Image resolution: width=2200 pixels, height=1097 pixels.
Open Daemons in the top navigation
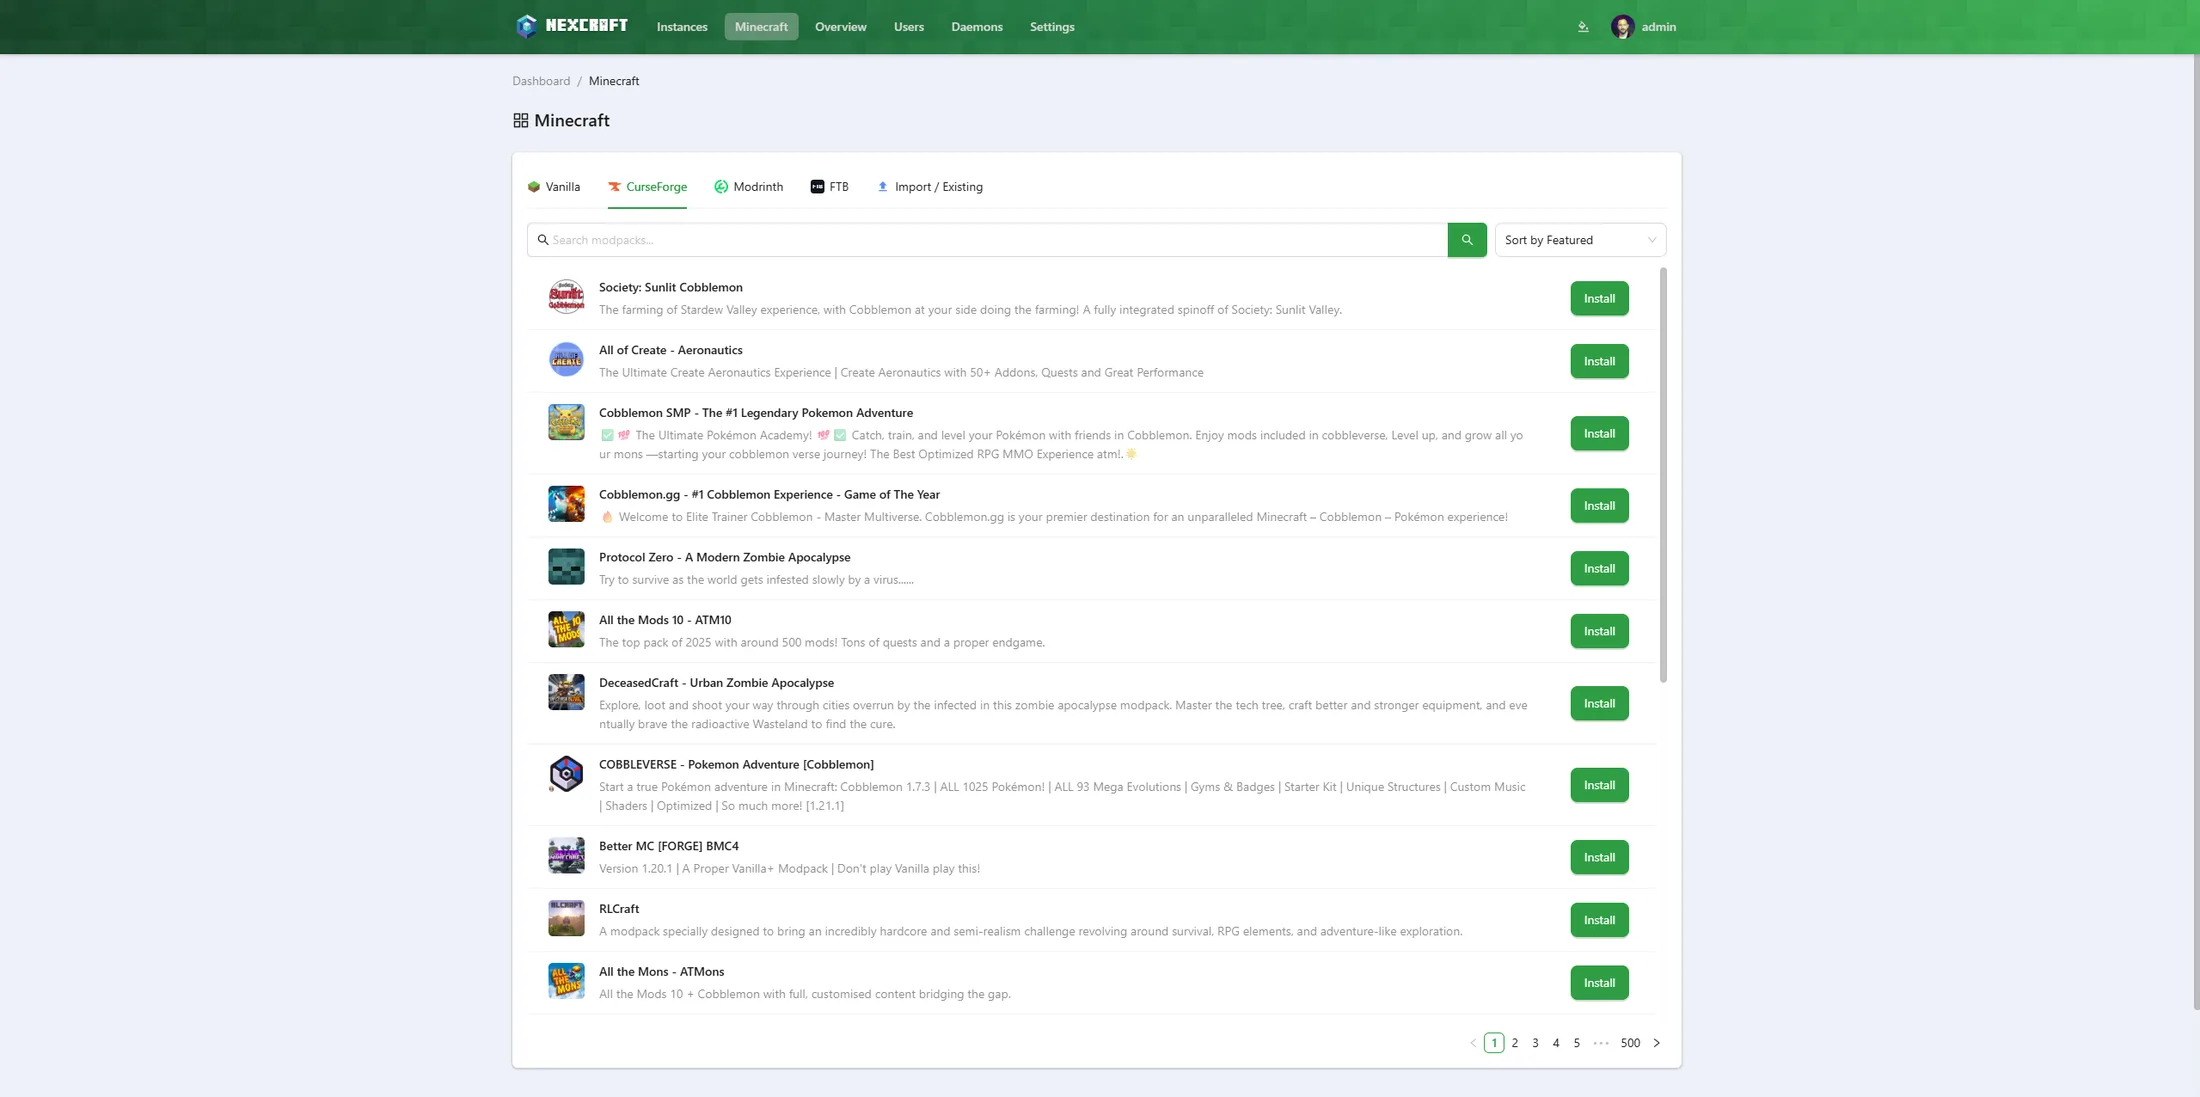[976, 27]
